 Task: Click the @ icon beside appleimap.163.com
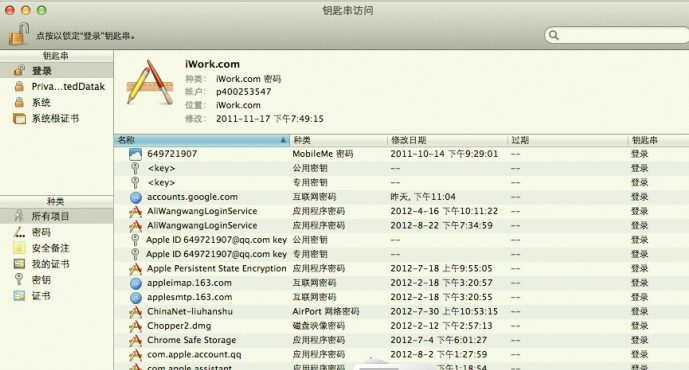click(136, 283)
